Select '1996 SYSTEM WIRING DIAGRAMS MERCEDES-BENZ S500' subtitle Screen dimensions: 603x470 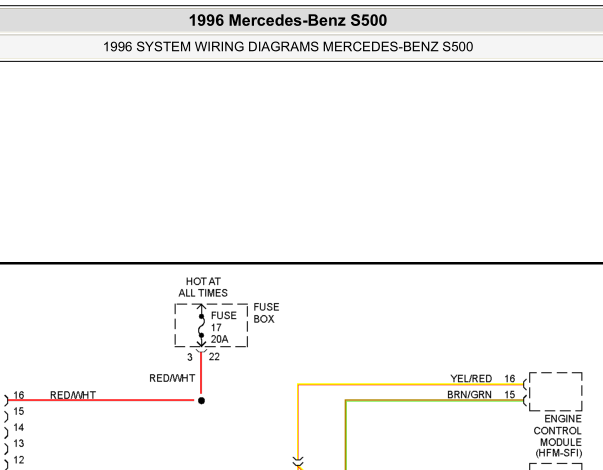[288, 47]
